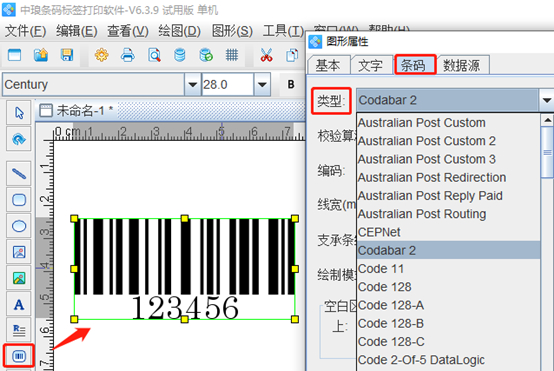This screenshot has height=371, width=554.
Task: Choose Australian Post Routing option
Action: (448, 214)
